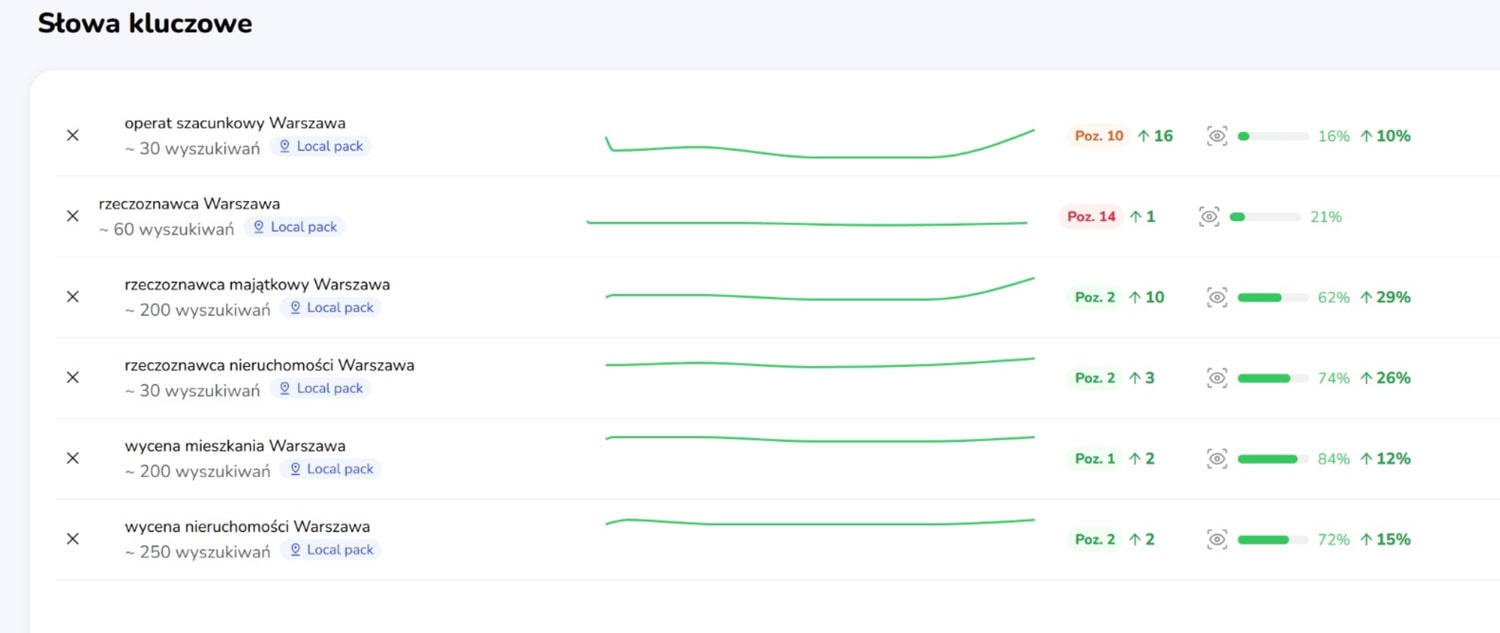
Task: Click Local pack pin icon for 'wycena nieruchomości Warszawa'
Action: click(295, 550)
